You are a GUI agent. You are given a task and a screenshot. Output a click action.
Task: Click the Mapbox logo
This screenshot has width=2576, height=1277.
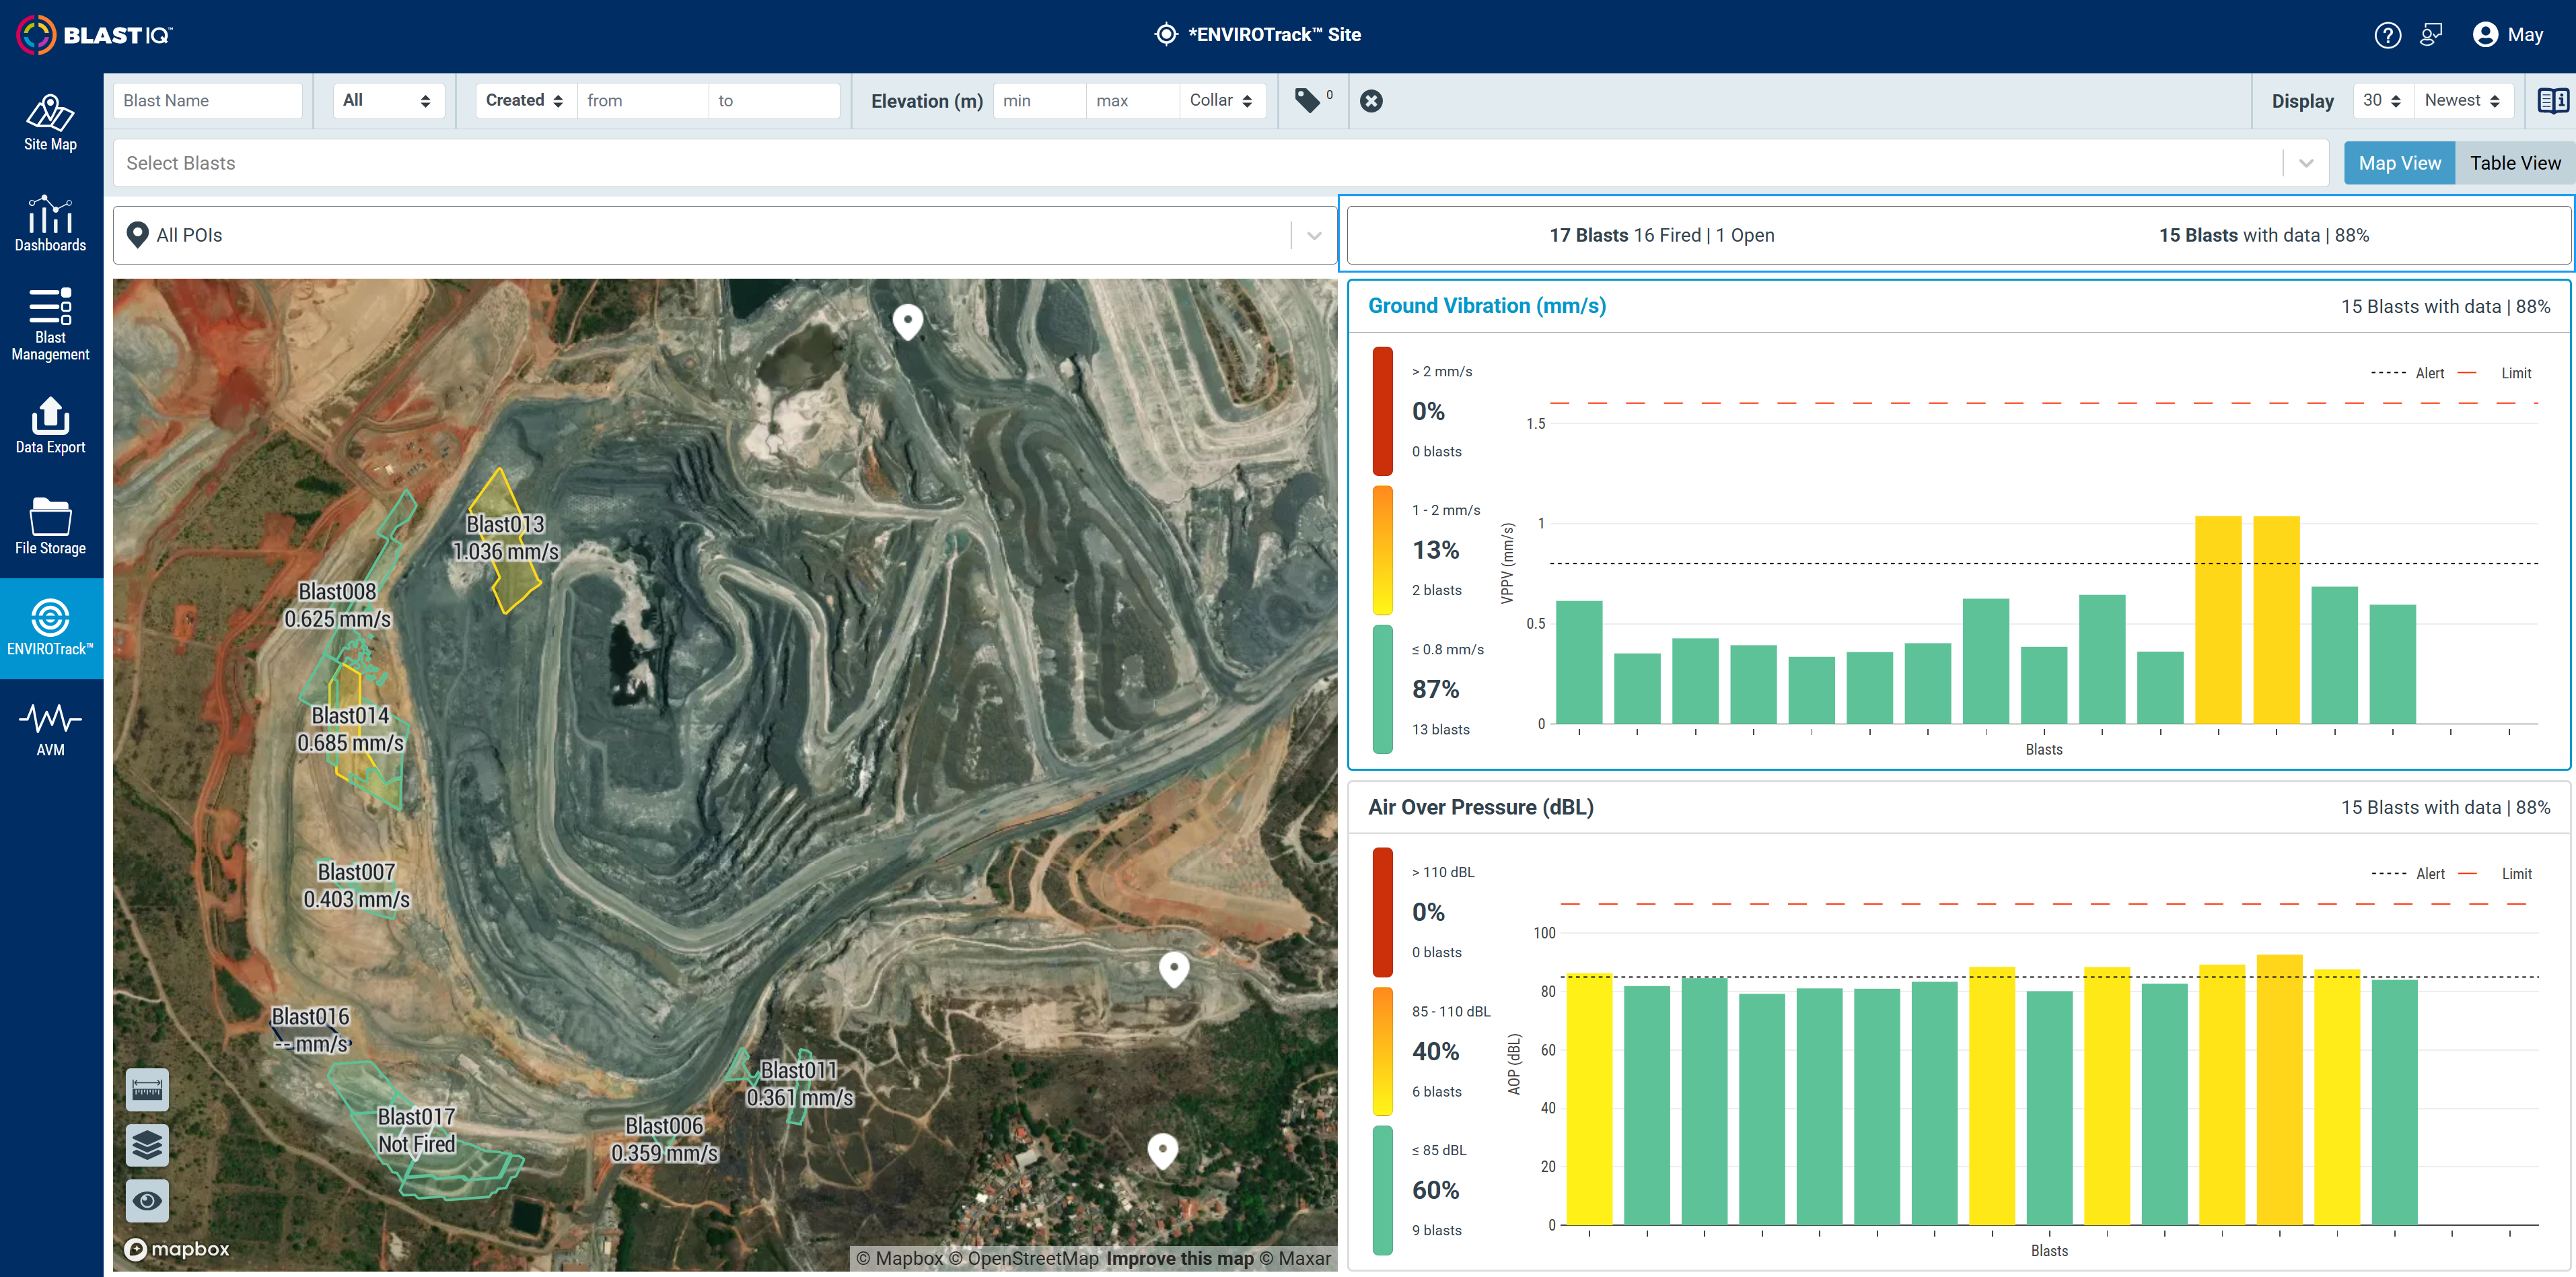[177, 1249]
